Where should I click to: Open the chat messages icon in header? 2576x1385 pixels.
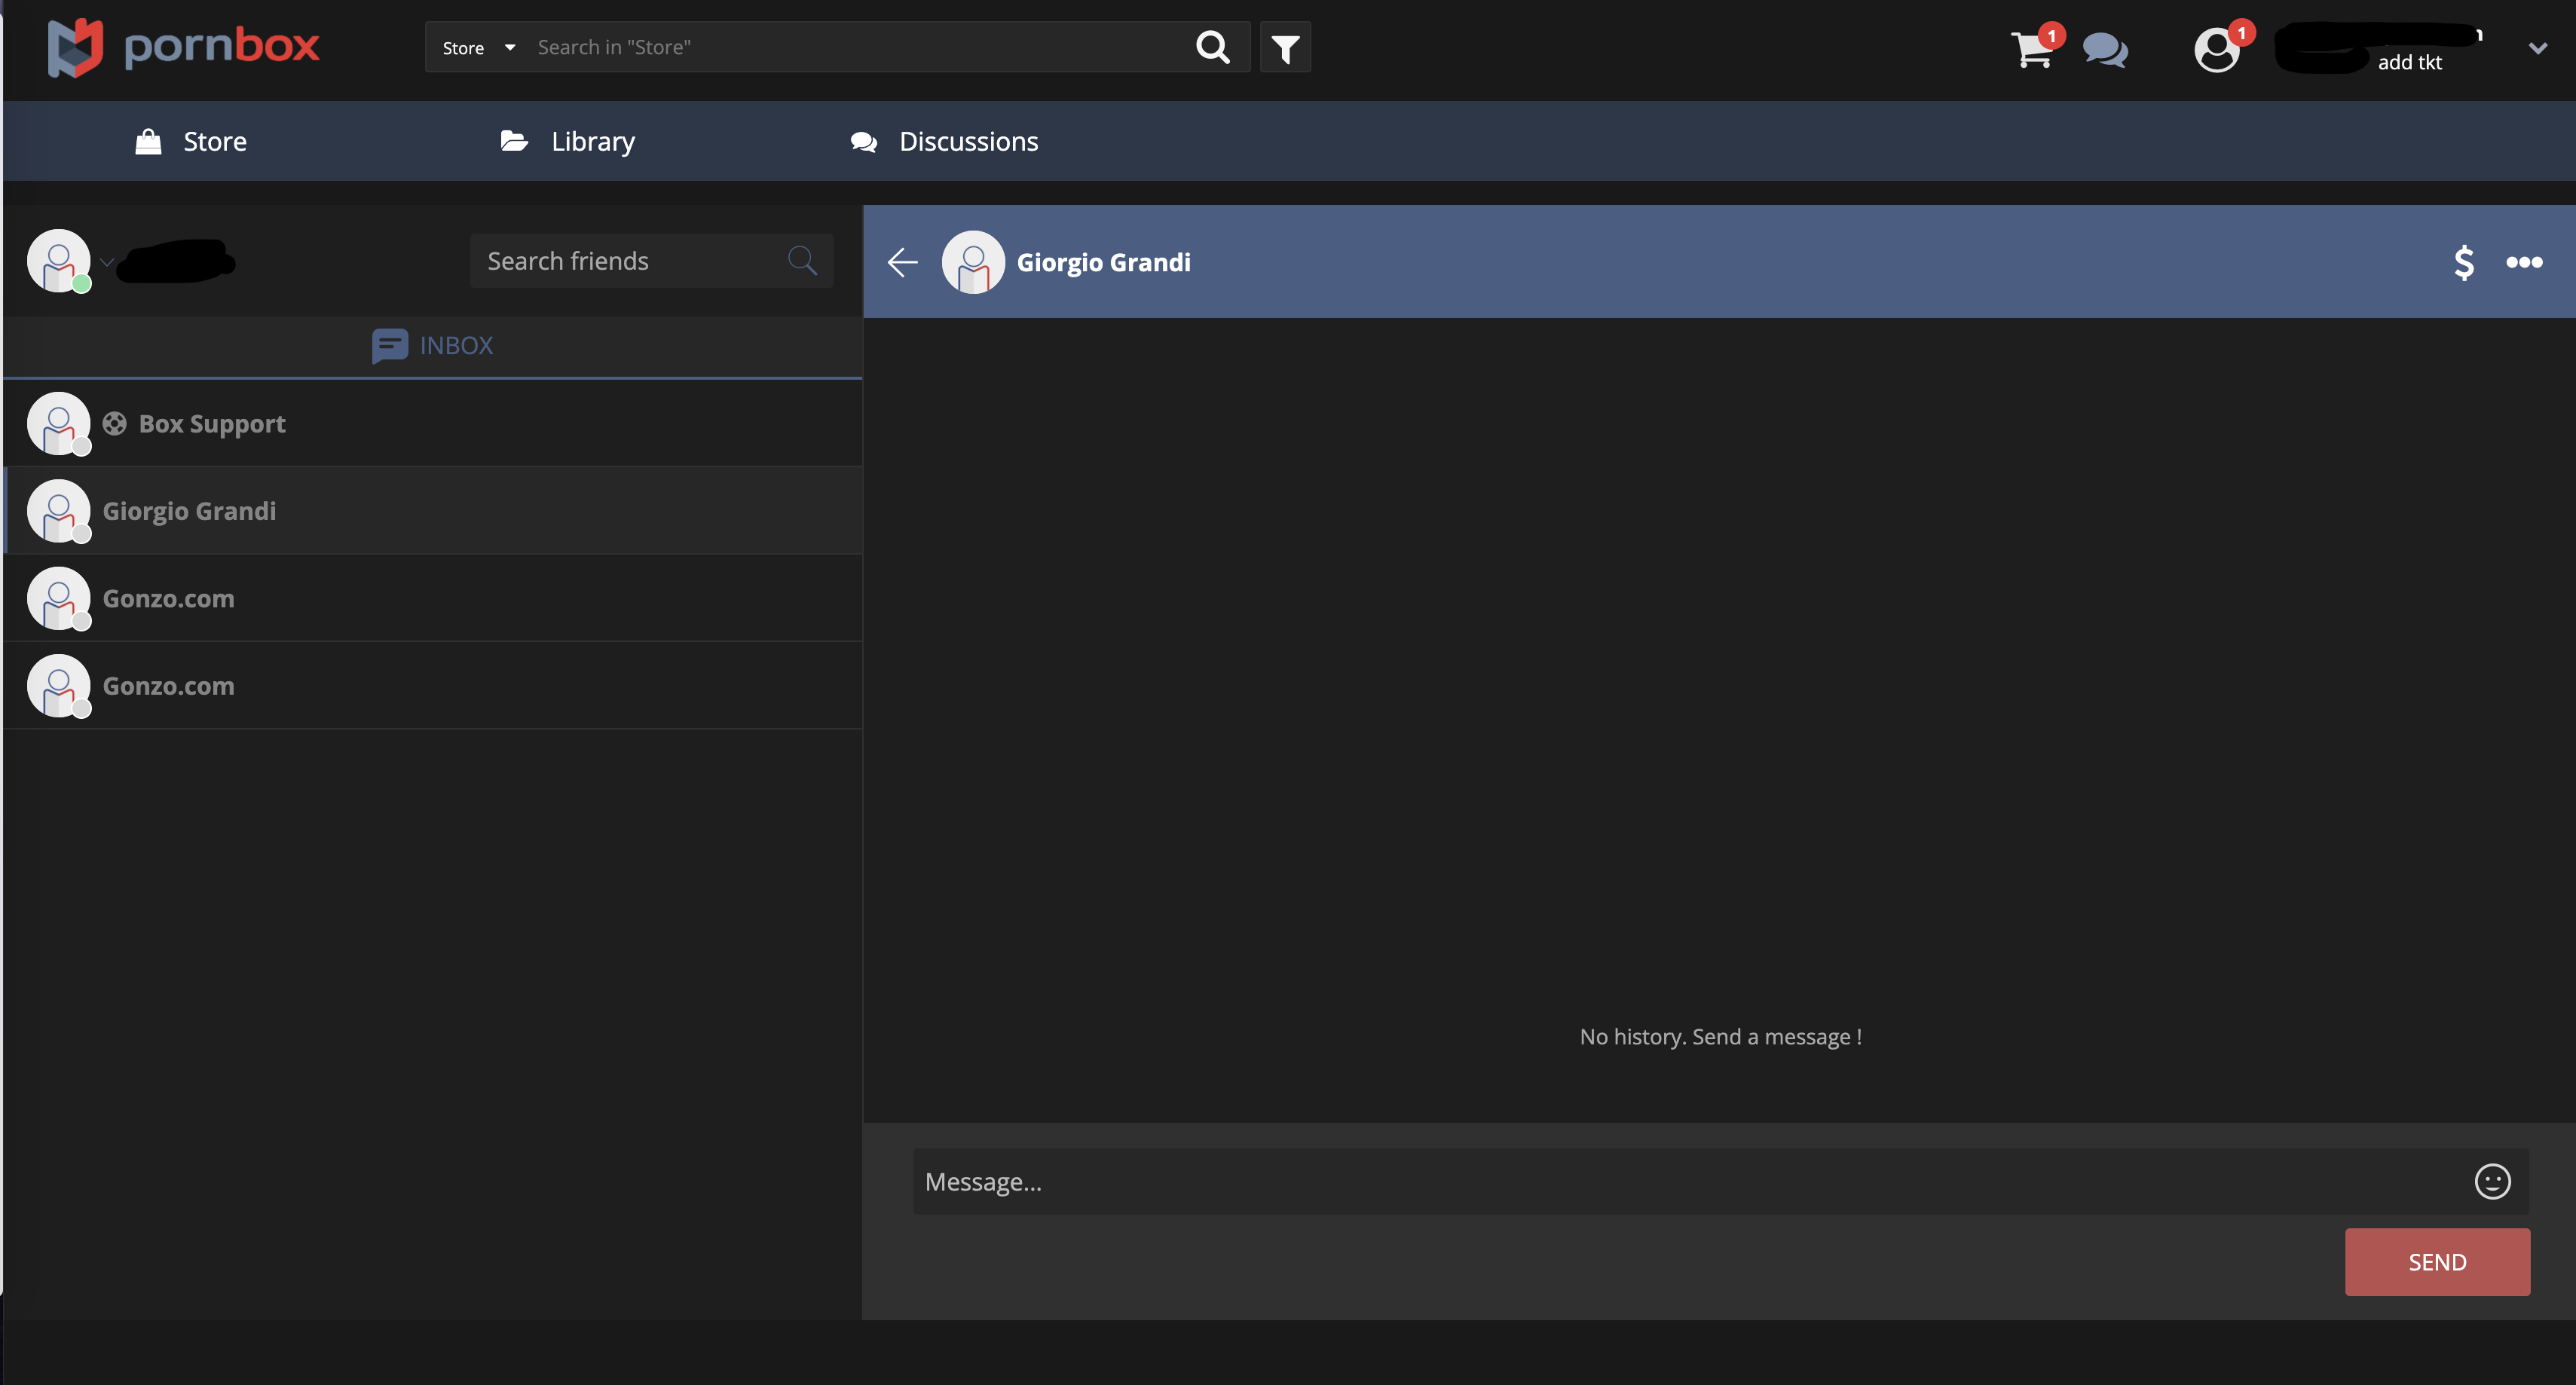point(2105,49)
